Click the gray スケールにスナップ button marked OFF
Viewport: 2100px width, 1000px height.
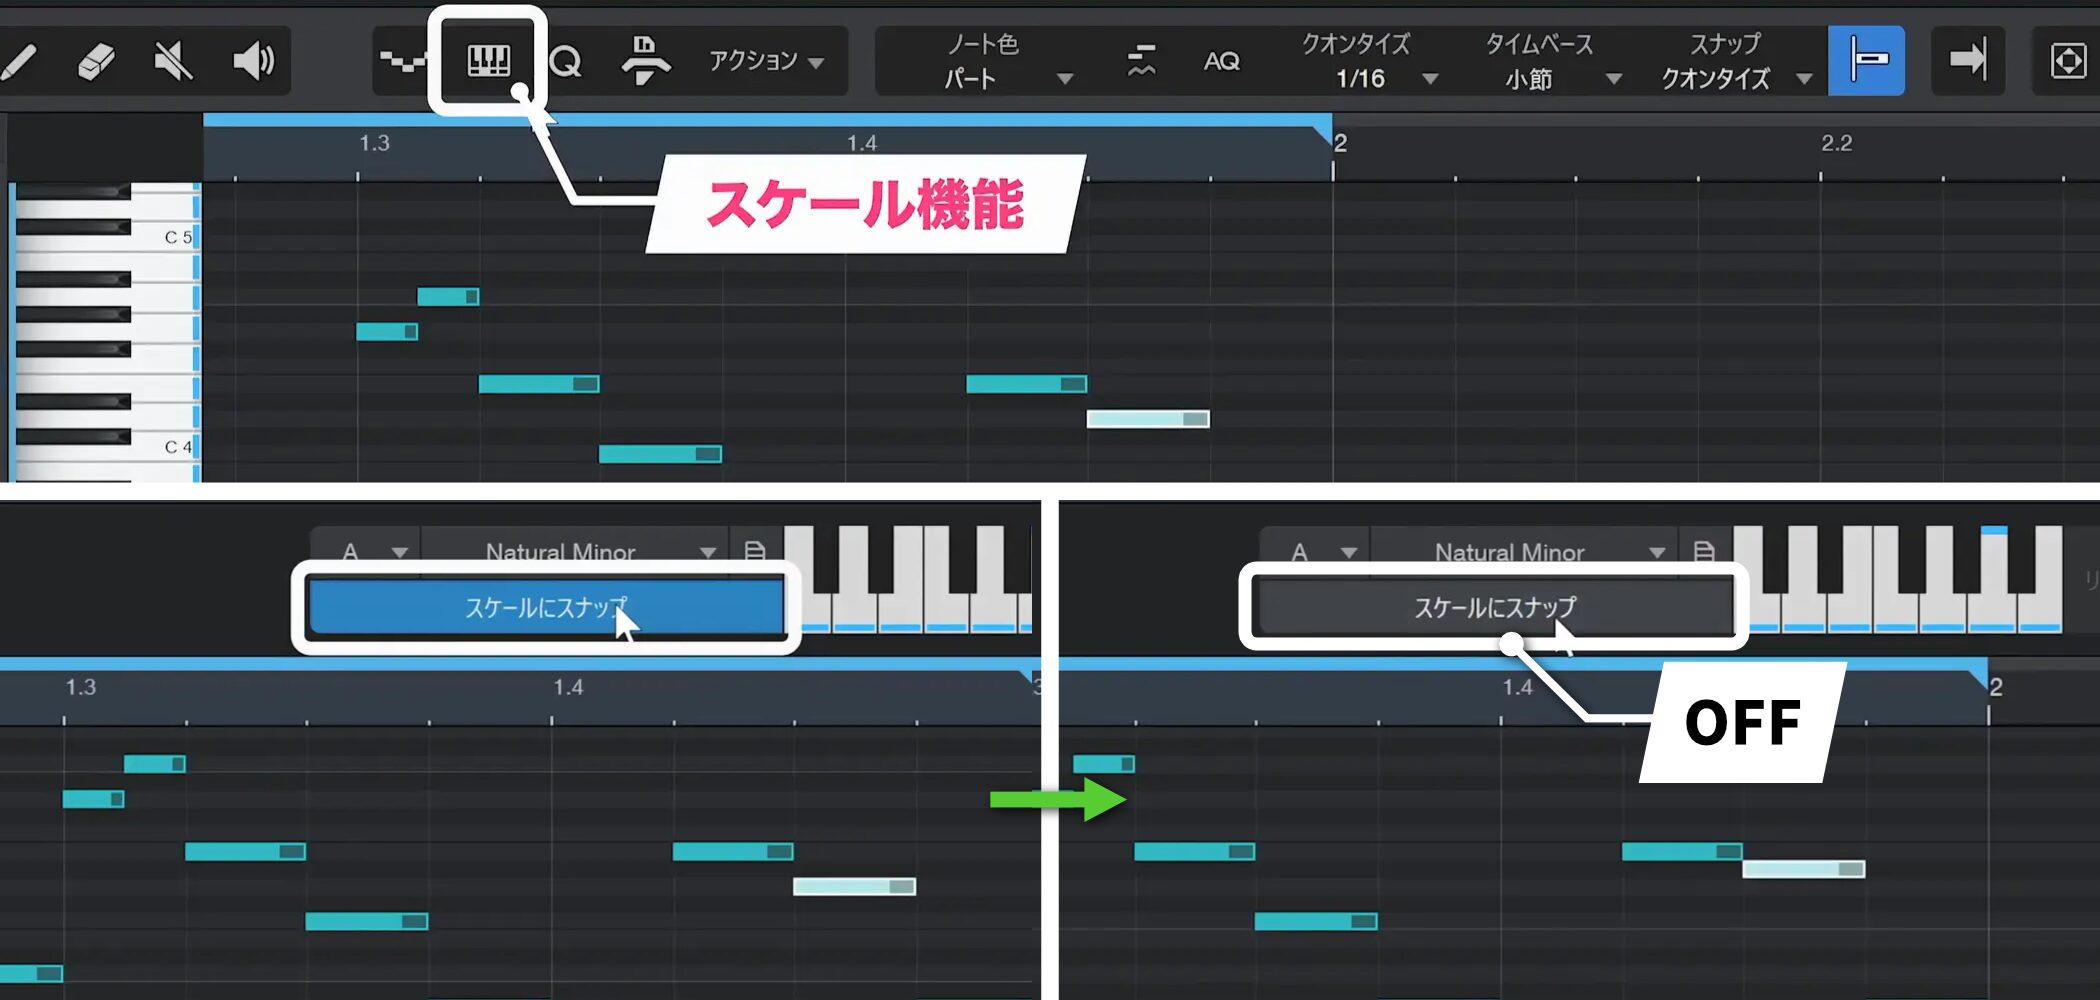click(x=1493, y=607)
